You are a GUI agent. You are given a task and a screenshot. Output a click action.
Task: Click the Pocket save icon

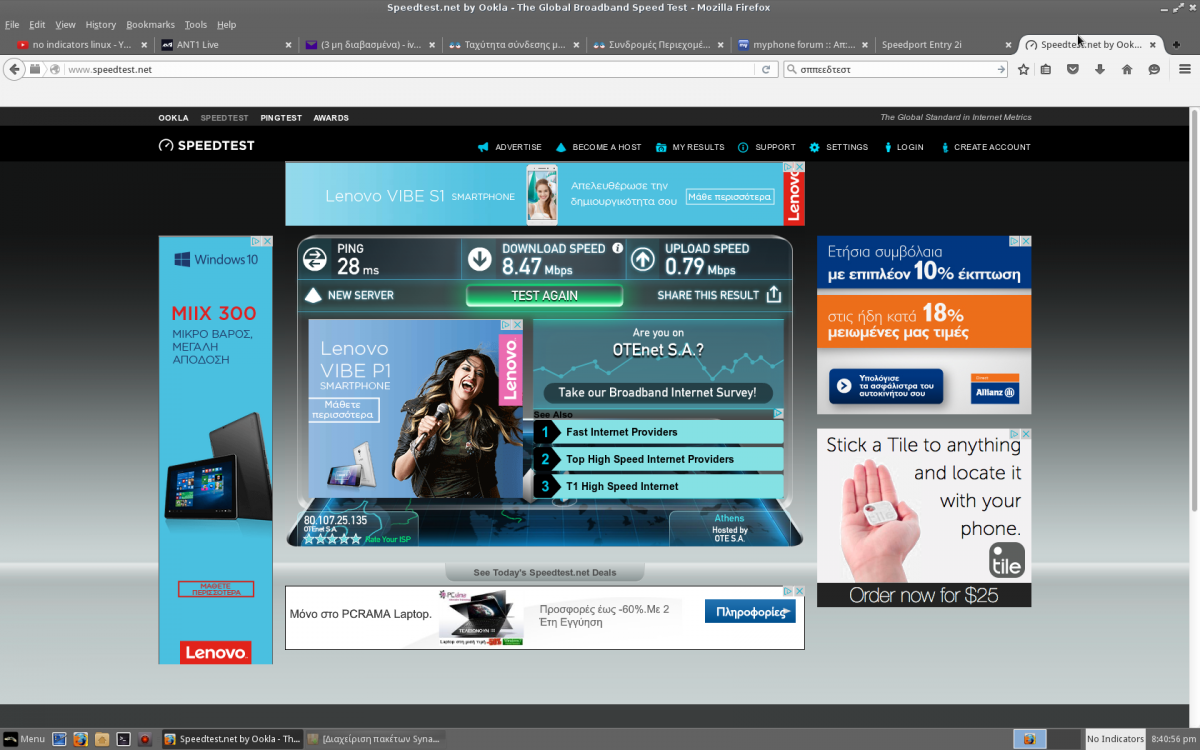click(1073, 69)
